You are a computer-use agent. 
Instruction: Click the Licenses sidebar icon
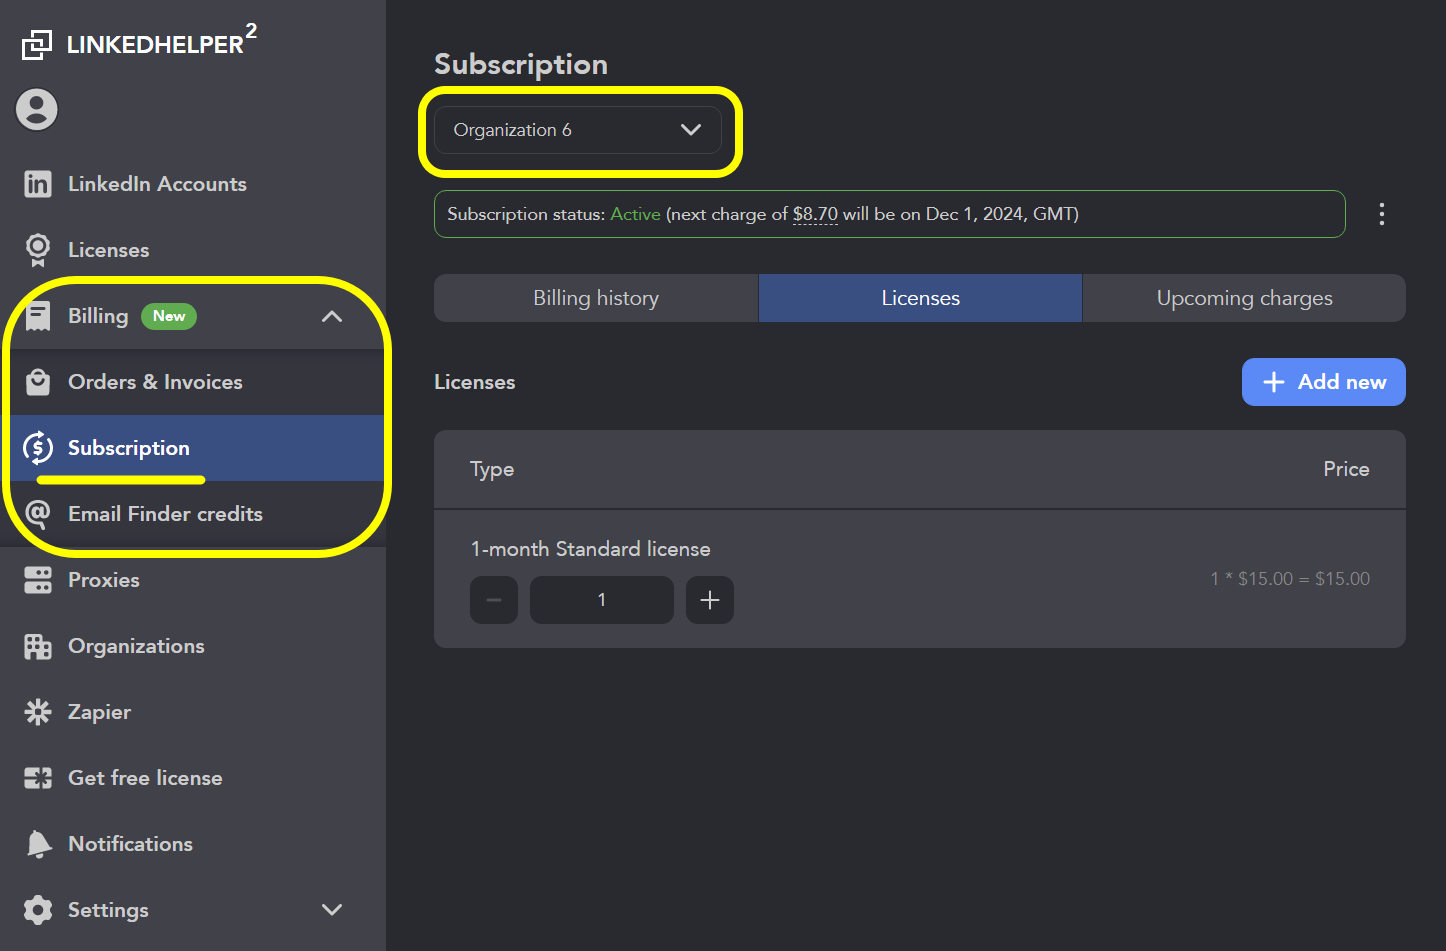tap(37, 250)
